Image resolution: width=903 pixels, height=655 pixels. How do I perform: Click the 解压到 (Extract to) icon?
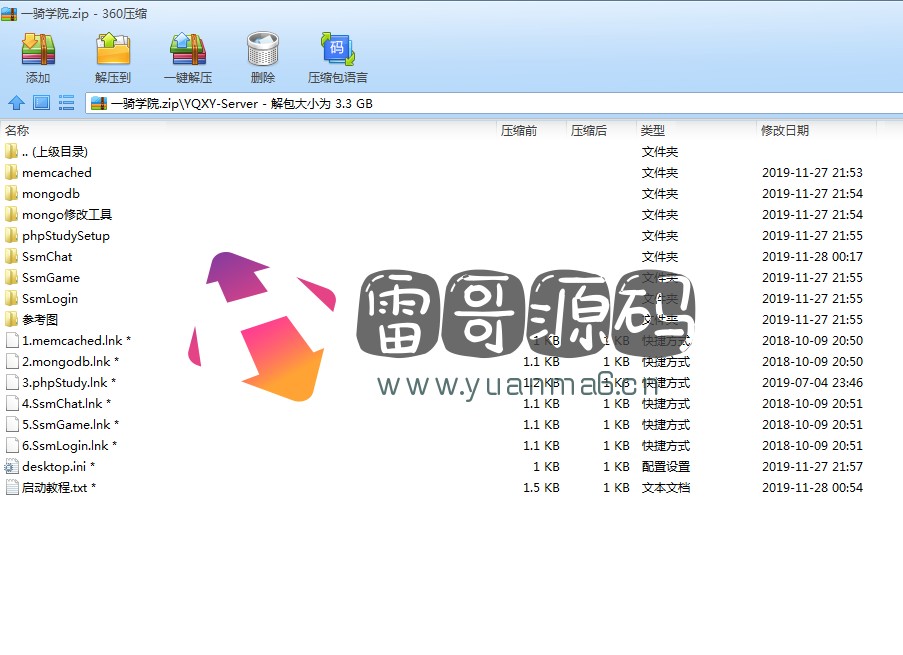coord(113,56)
